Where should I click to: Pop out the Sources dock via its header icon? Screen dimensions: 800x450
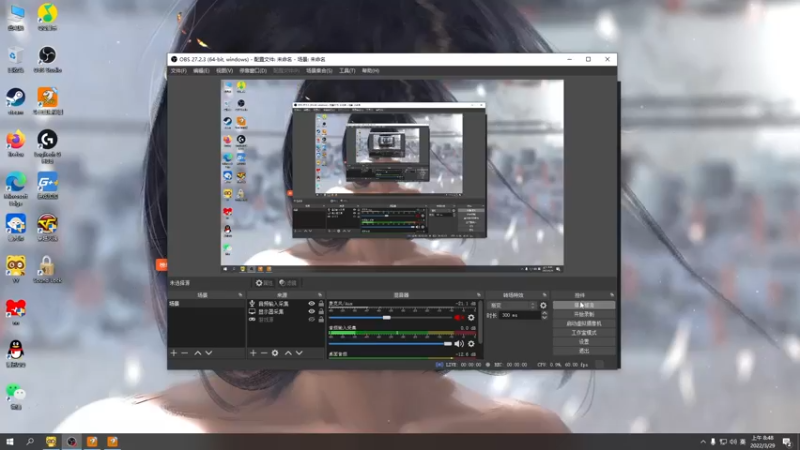320,295
